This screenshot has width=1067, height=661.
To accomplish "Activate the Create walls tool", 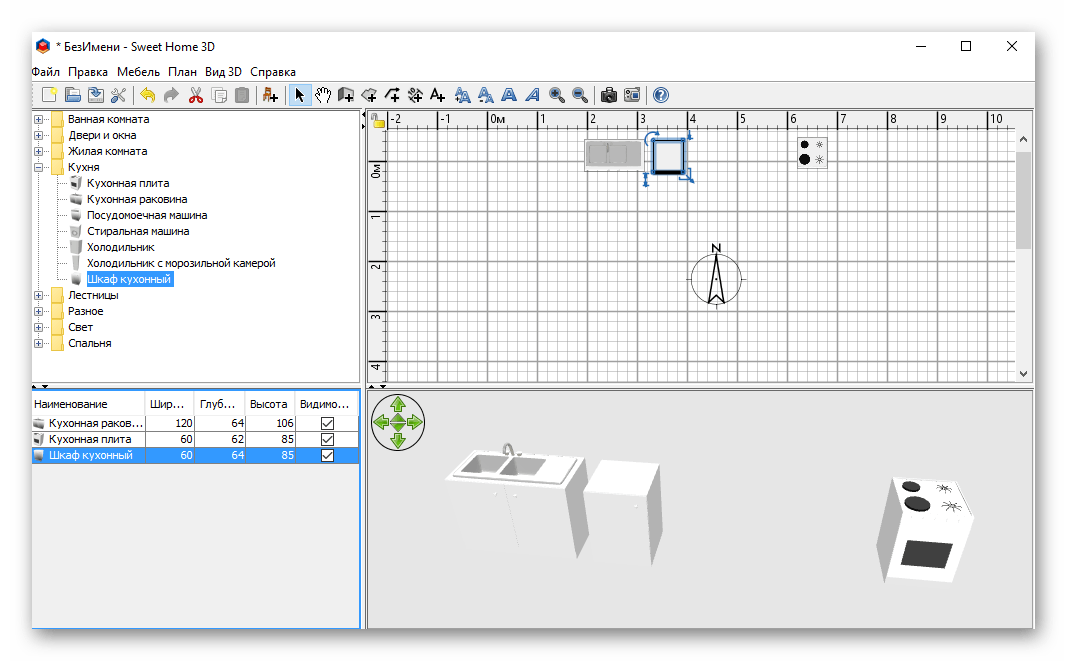I will point(346,95).
